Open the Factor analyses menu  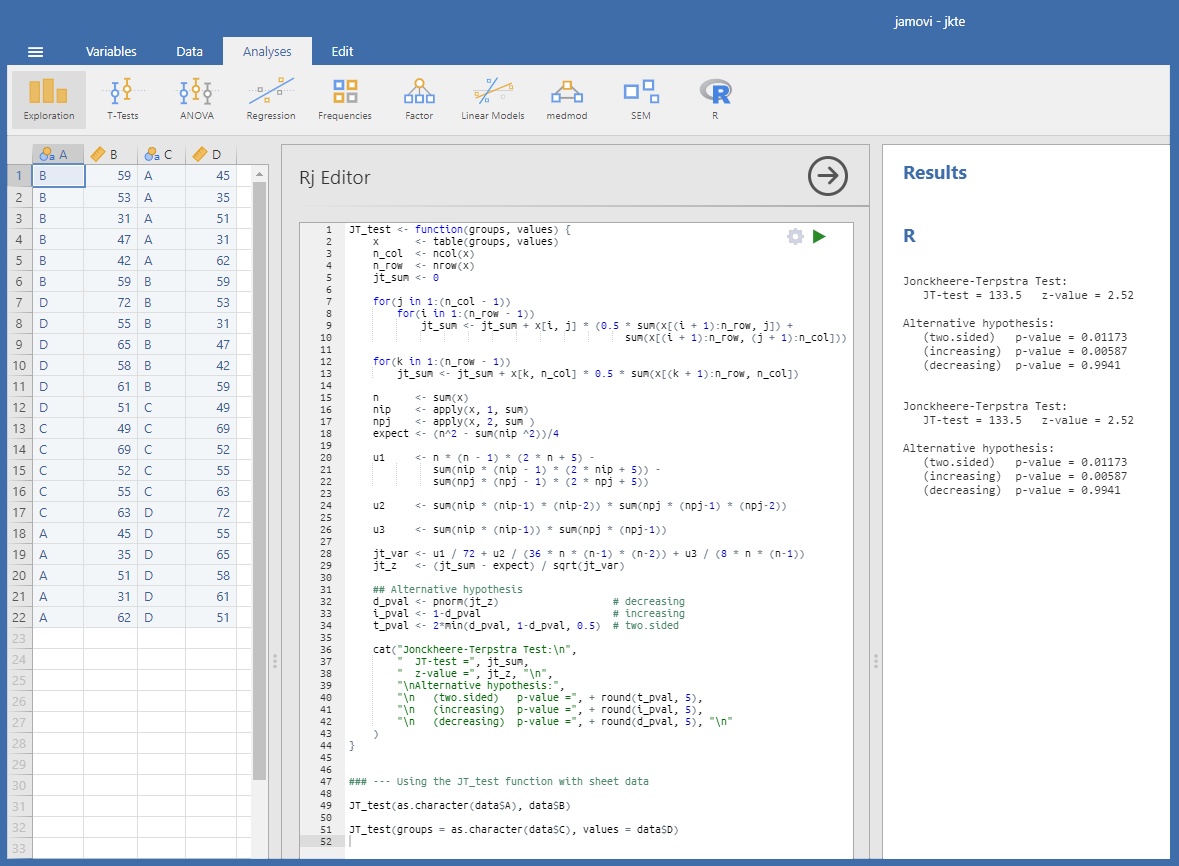pos(419,100)
